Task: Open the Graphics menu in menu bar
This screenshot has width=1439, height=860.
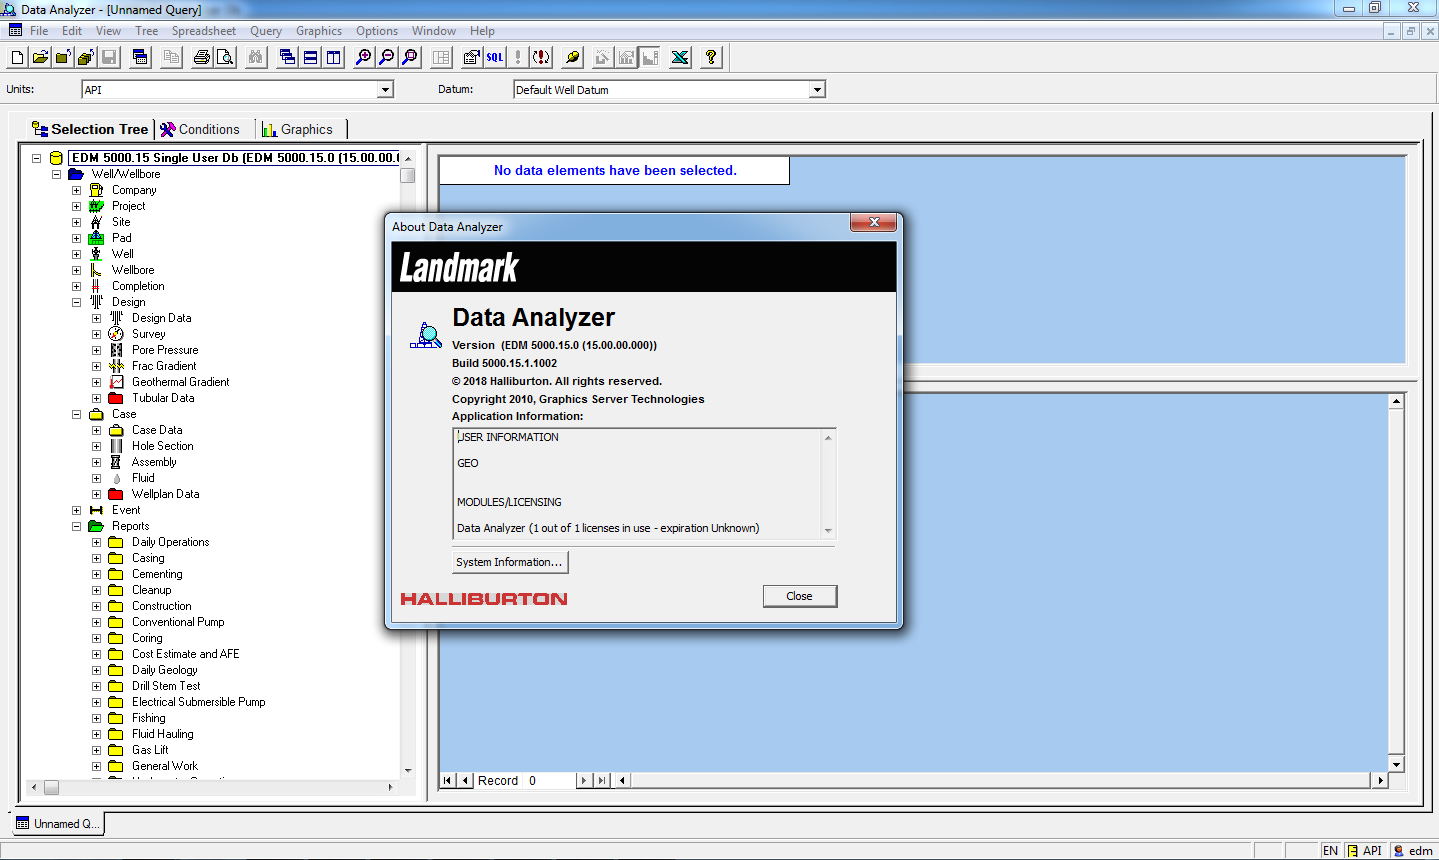Action: pos(319,31)
